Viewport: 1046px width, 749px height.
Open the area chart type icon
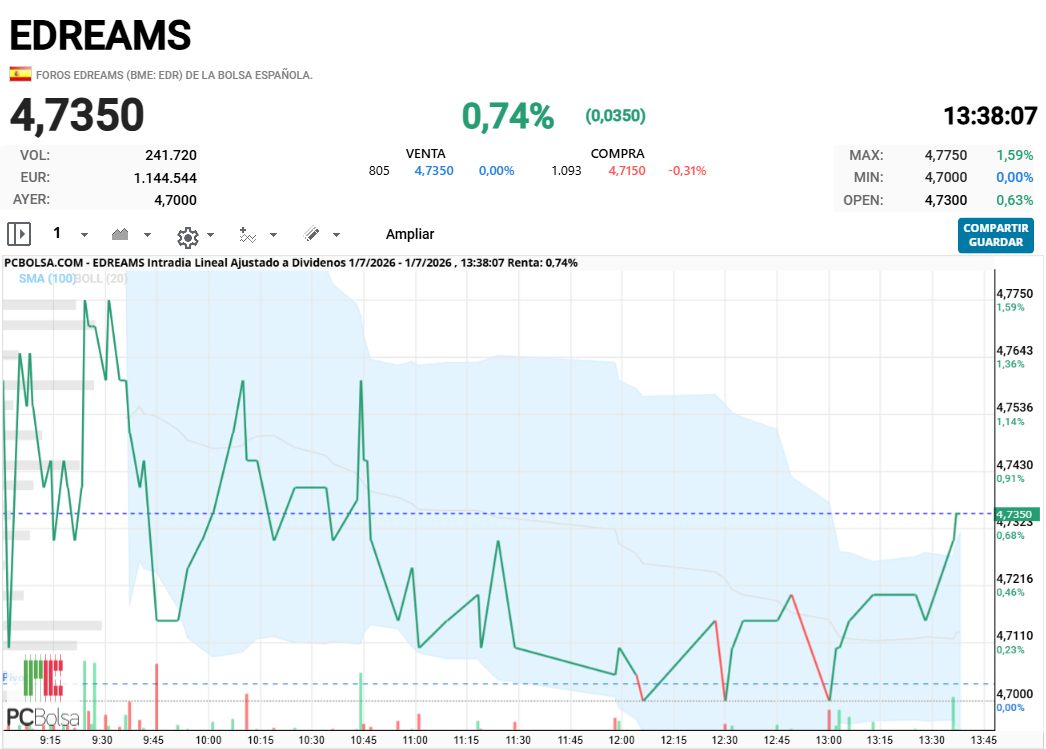(x=120, y=234)
